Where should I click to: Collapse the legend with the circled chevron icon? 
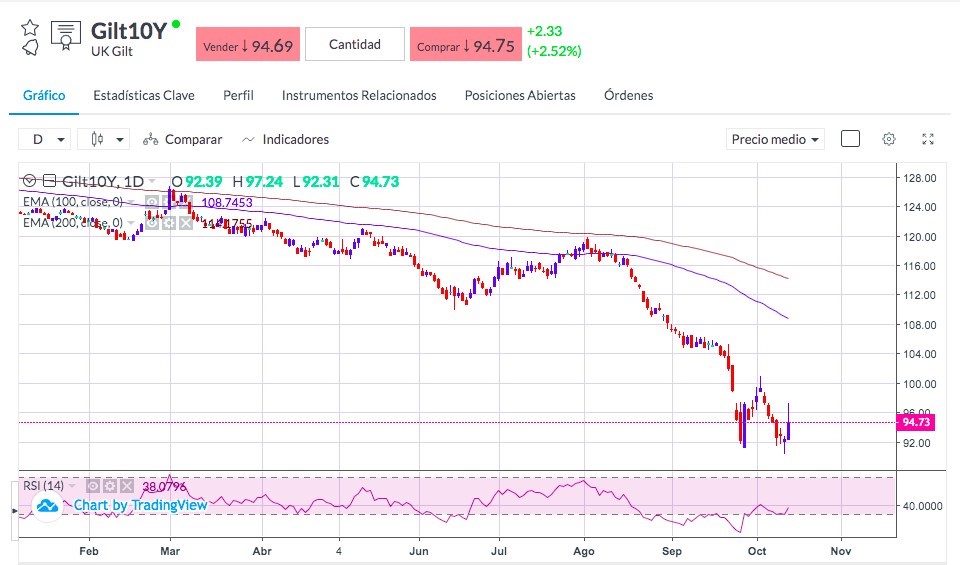pyautogui.click(x=30, y=181)
